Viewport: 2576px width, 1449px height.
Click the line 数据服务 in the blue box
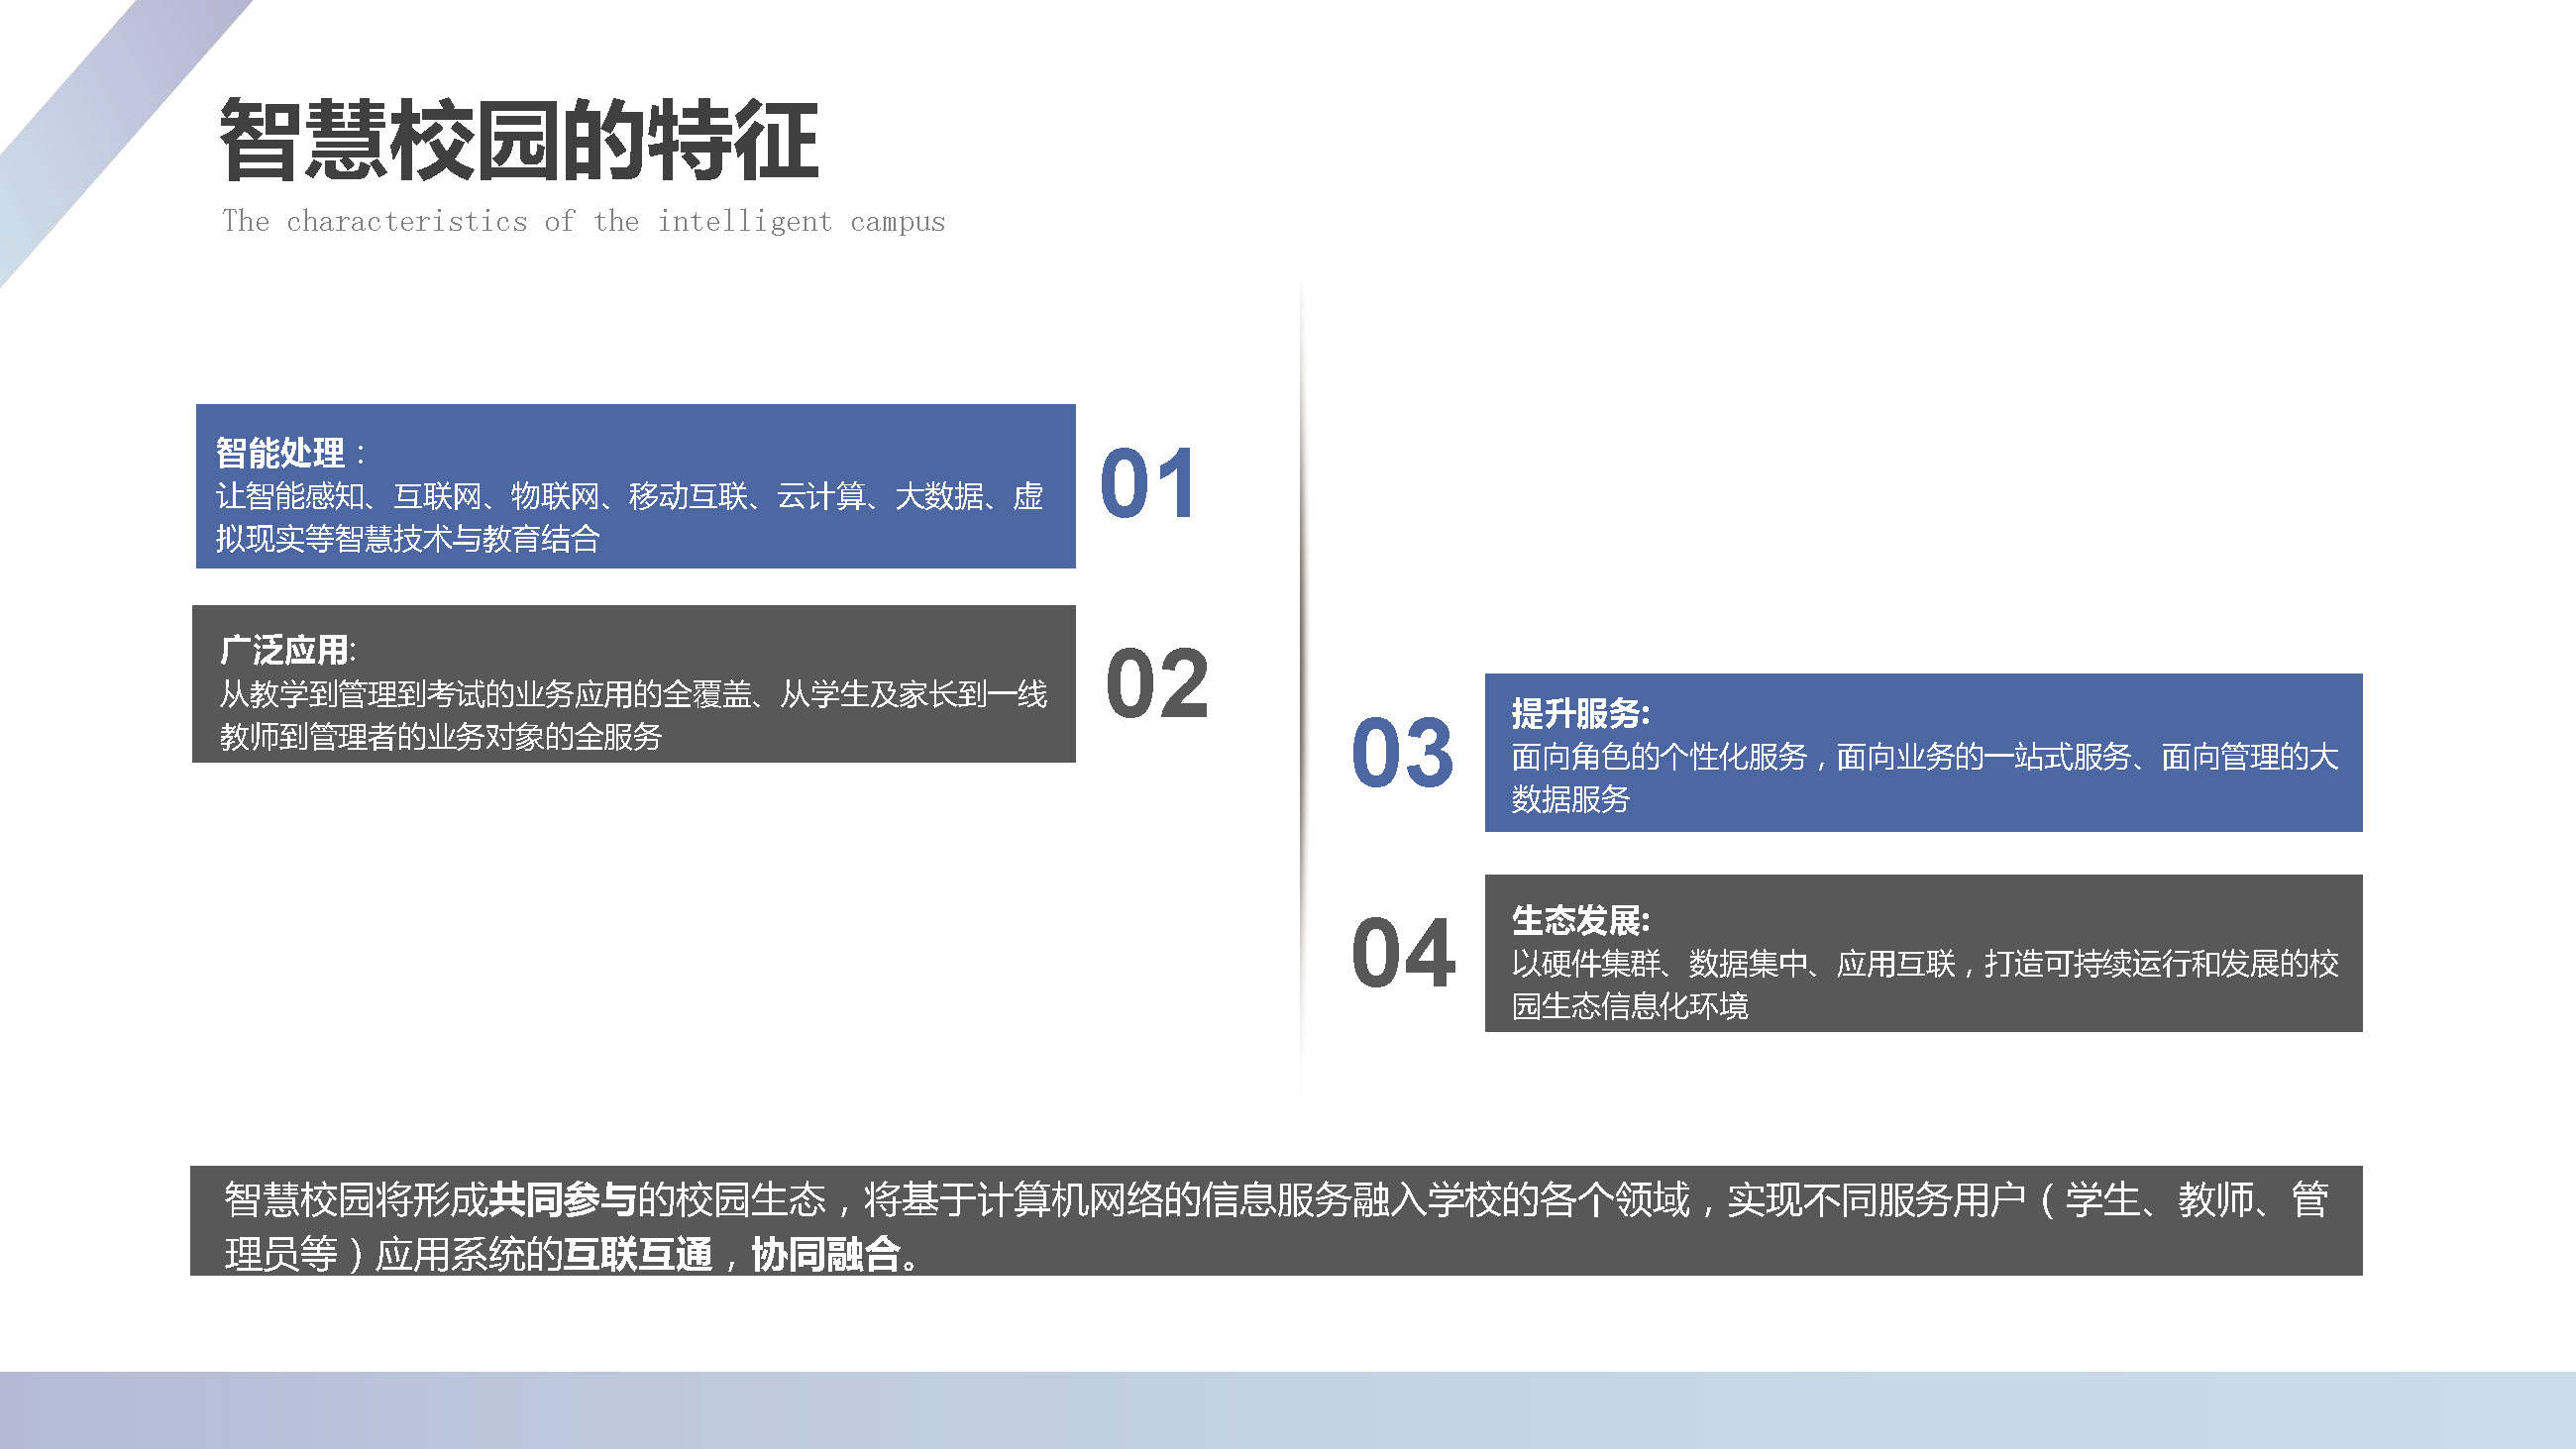tap(1570, 799)
